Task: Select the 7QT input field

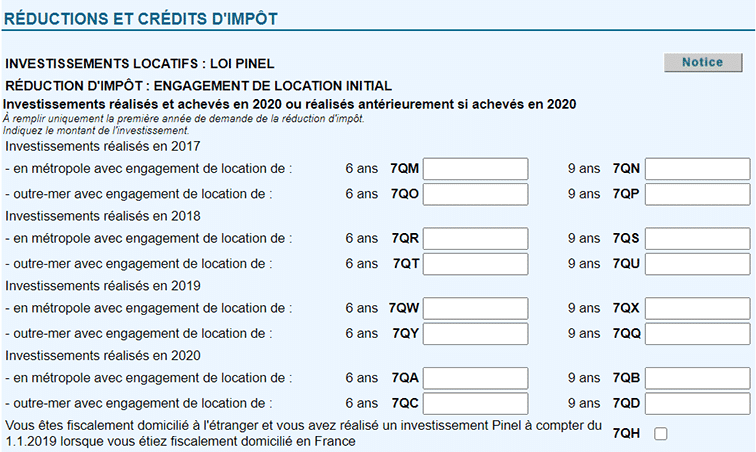Action: tap(475, 263)
